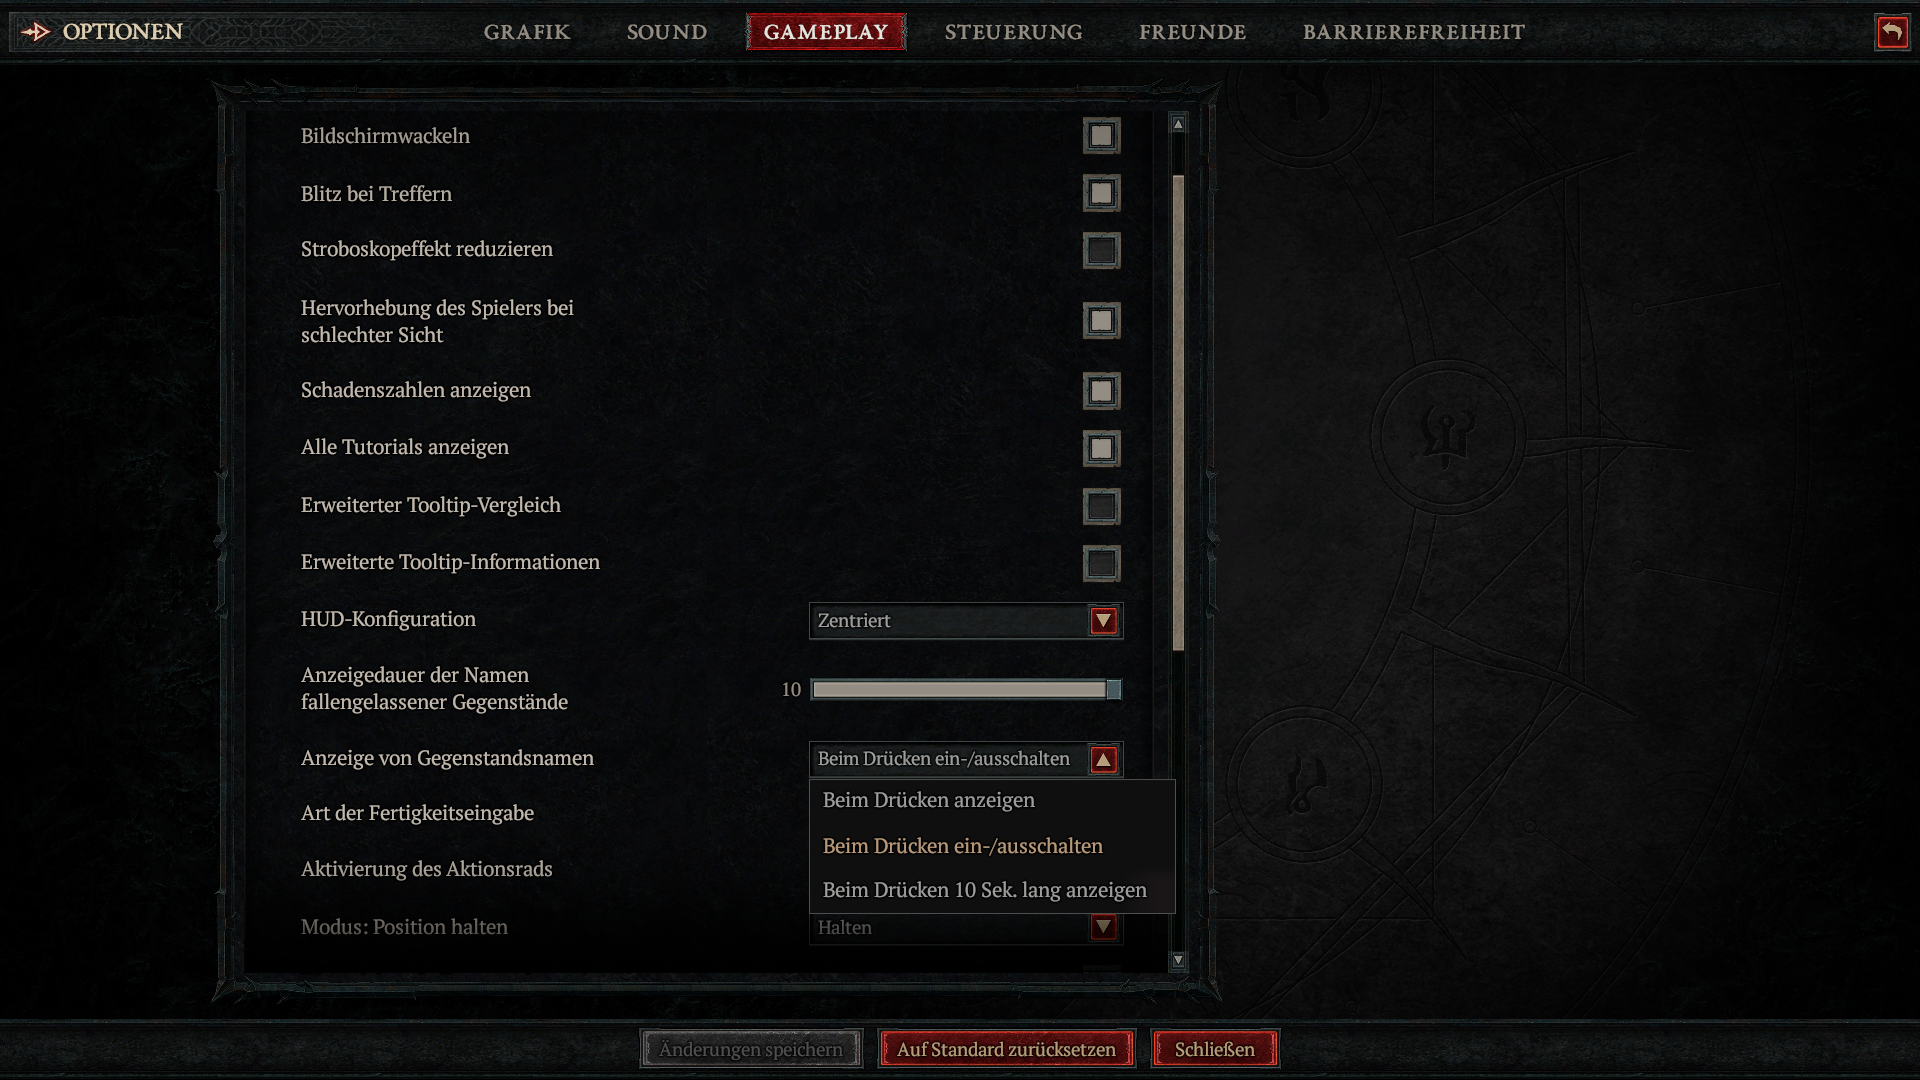This screenshot has height=1080, width=1920.
Task: Click the Anzeigedauer der Namen slider
Action: coord(966,689)
